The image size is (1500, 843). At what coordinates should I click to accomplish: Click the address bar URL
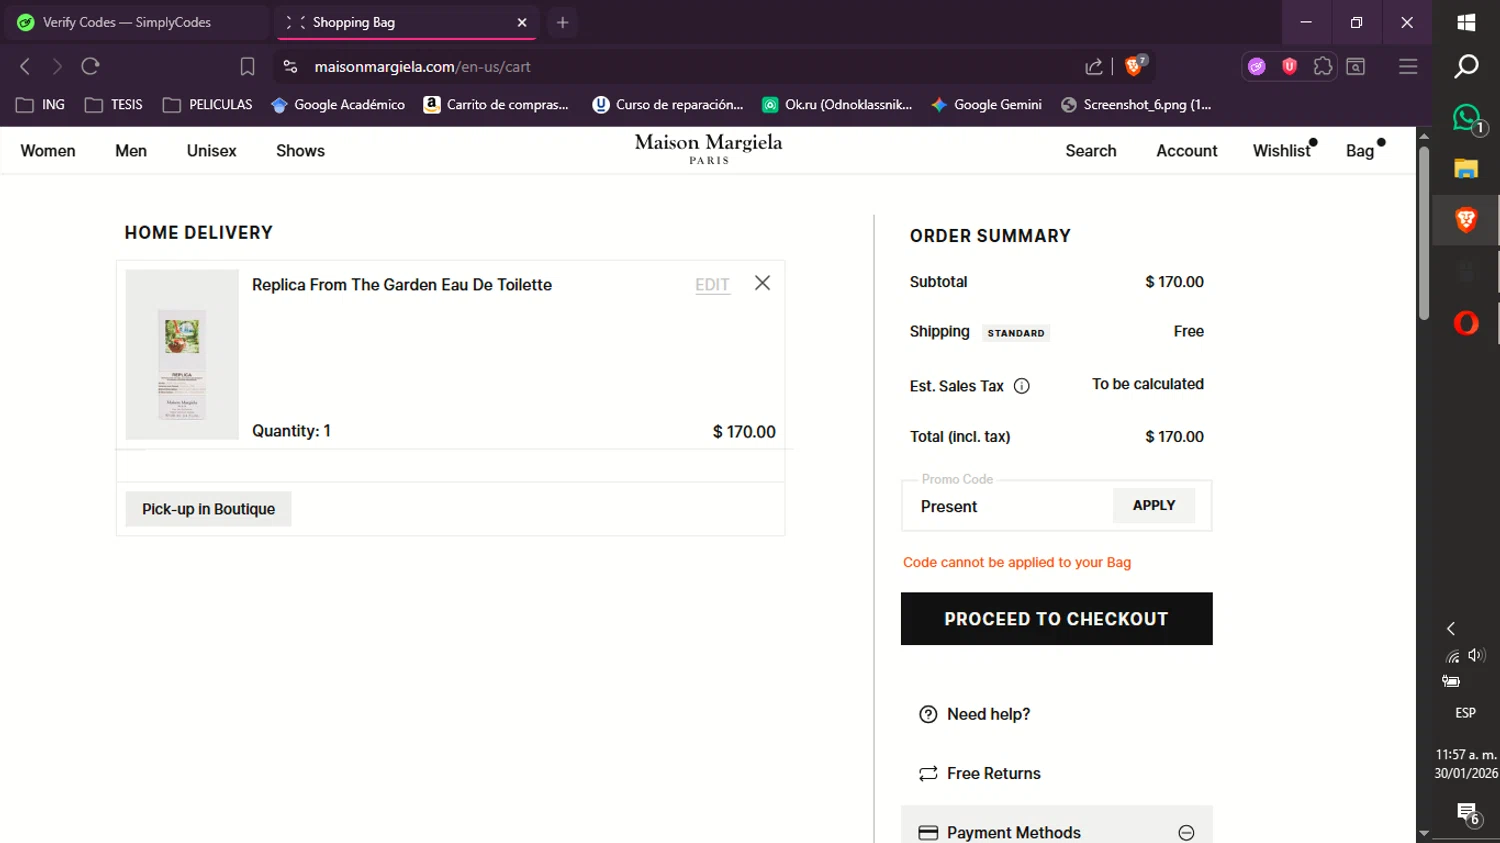tap(422, 67)
